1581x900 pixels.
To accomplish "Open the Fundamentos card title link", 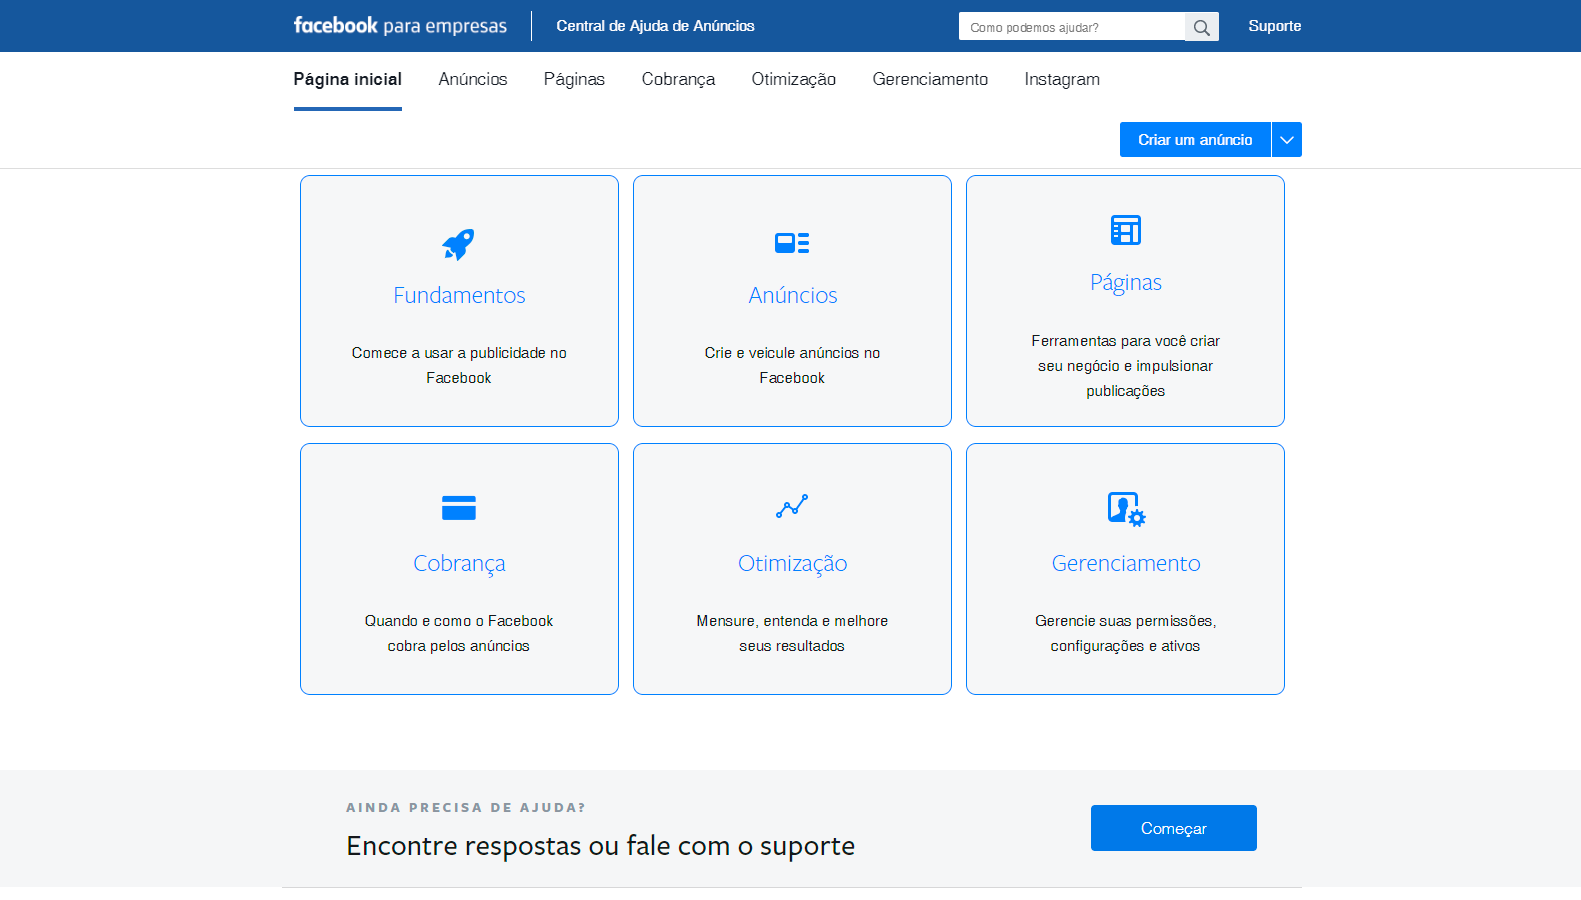I will [459, 295].
